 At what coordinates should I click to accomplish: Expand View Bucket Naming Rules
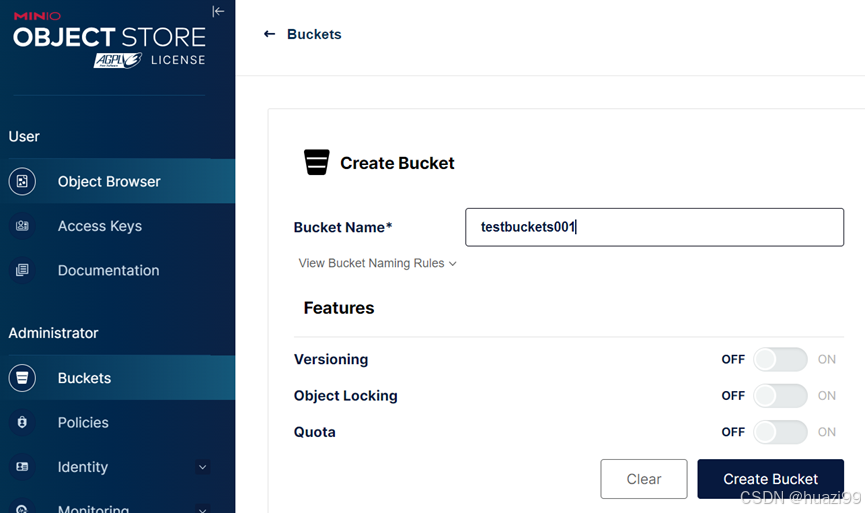[x=378, y=263]
